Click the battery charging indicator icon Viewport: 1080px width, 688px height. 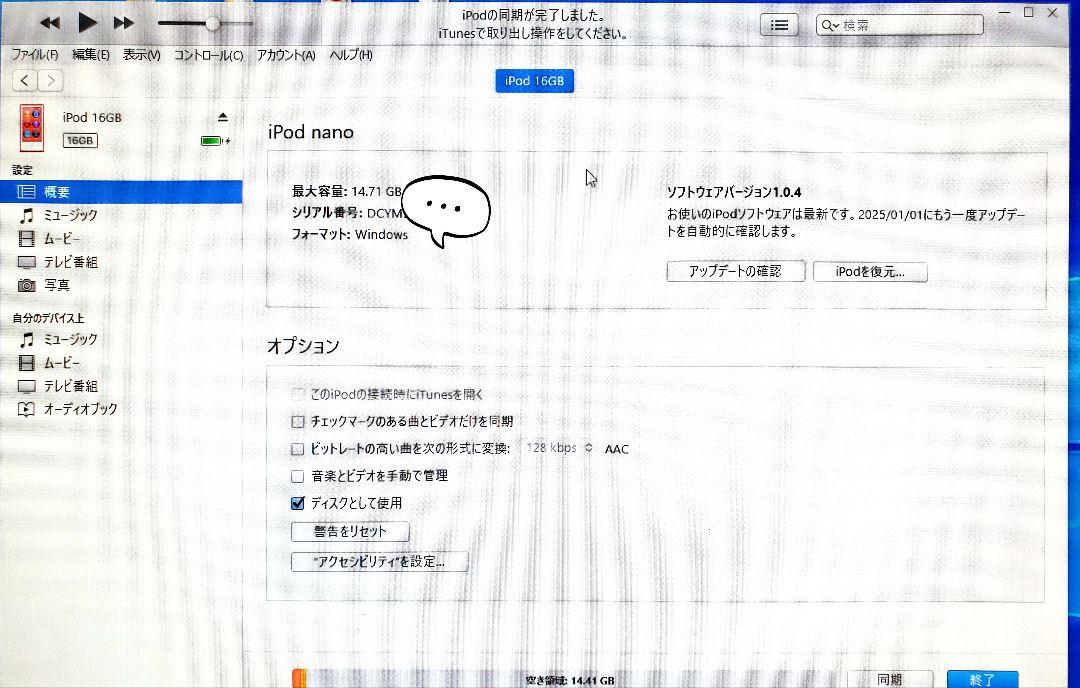[215, 141]
